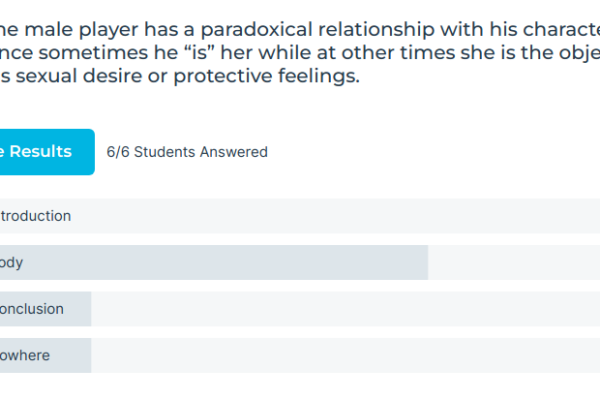Click the unfilled portion of the Nowhere bar
Screen dimensions: 600x400
click(346, 356)
